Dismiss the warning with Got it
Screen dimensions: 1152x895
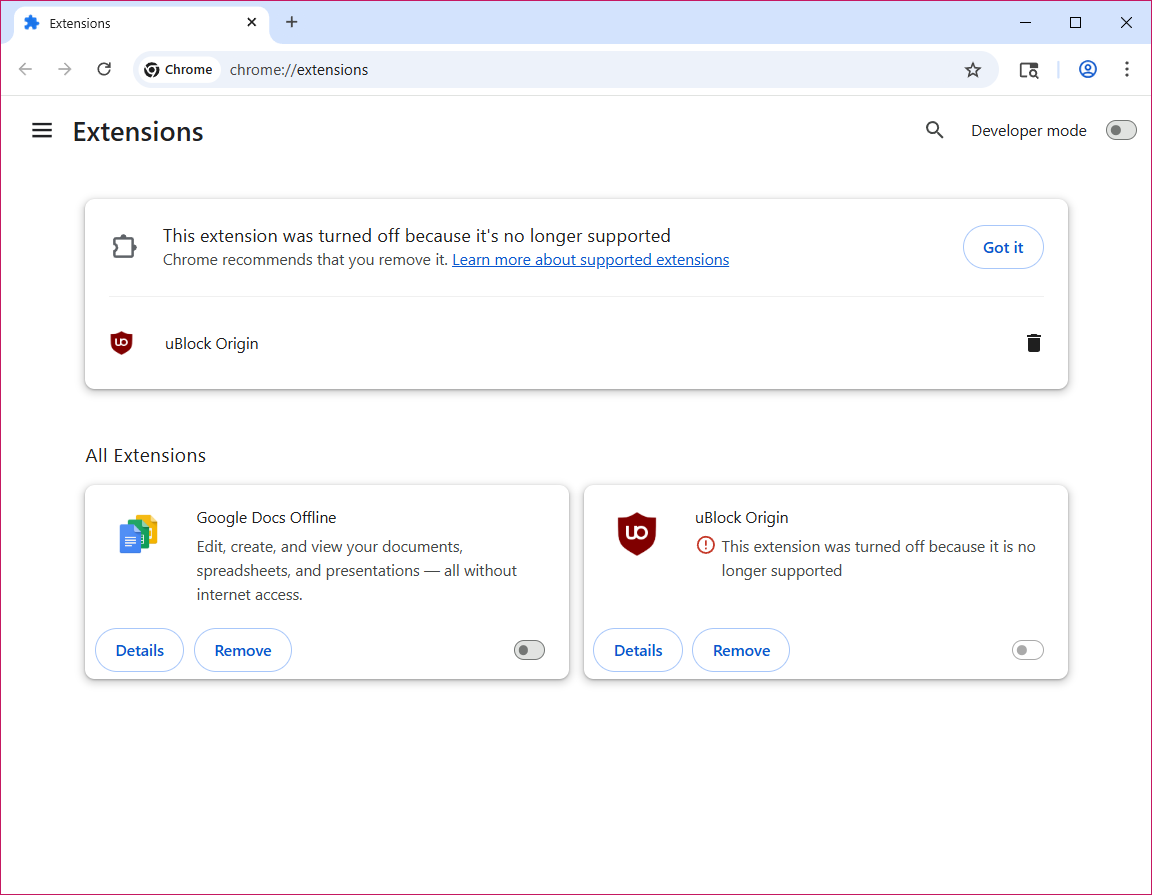coord(1003,248)
